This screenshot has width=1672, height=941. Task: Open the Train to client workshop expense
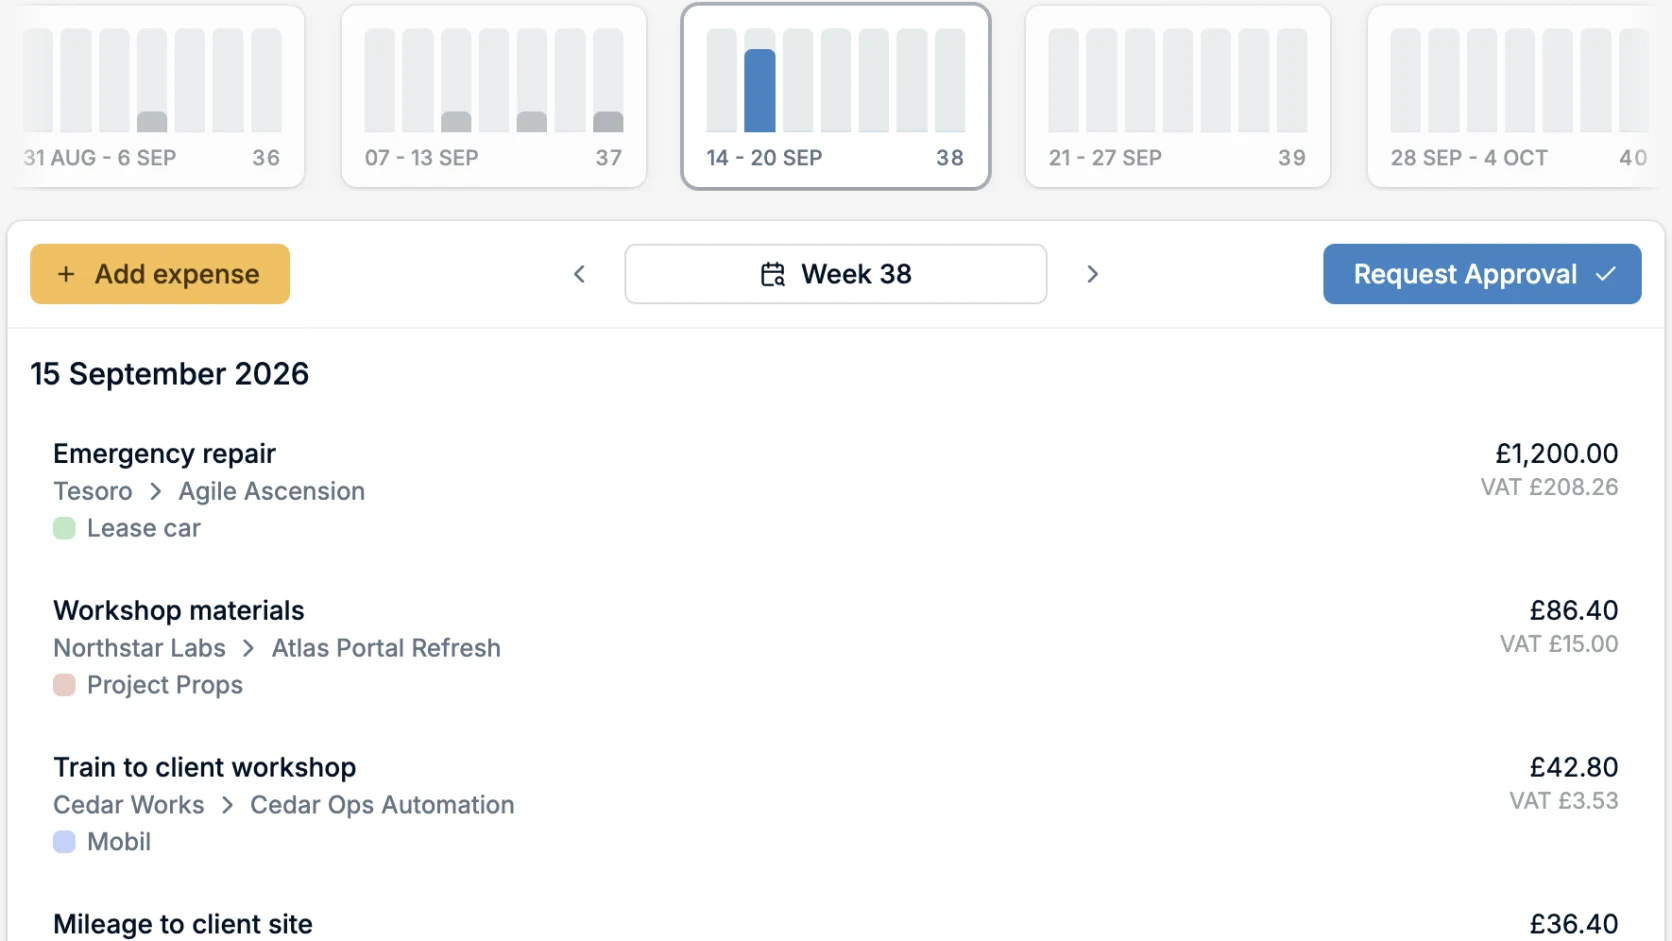tap(836, 804)
